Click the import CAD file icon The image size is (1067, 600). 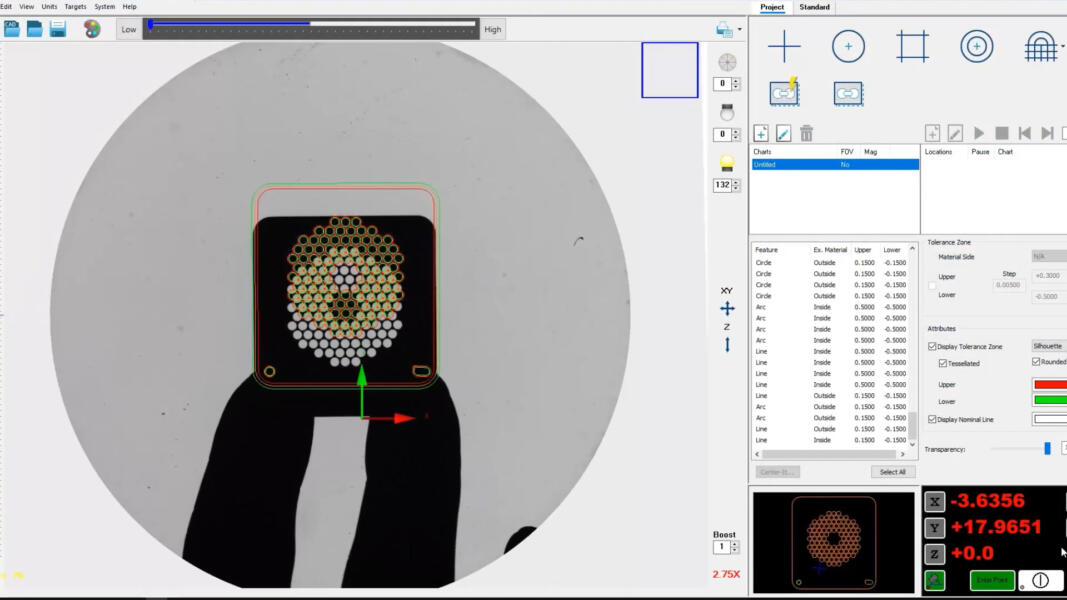click(x=12, y=29)
